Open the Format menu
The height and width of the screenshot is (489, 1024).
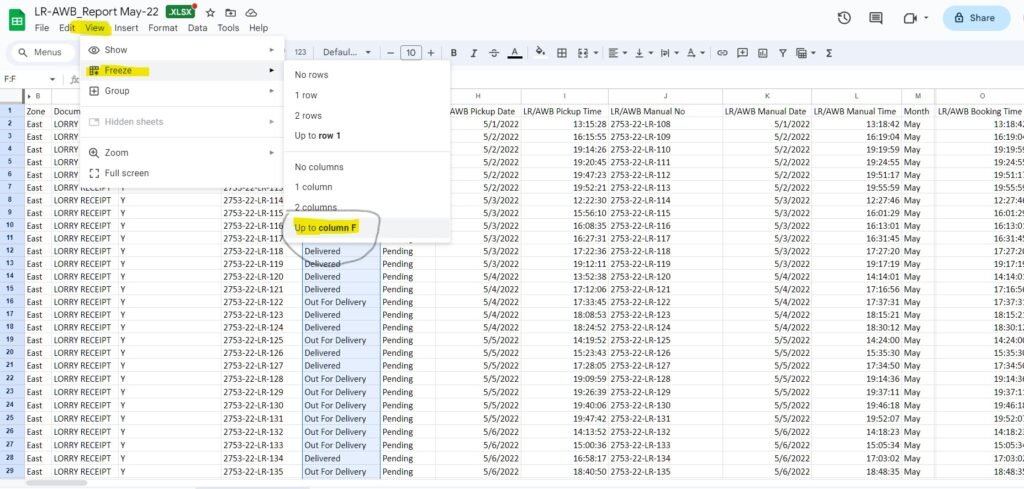(163, 28)
